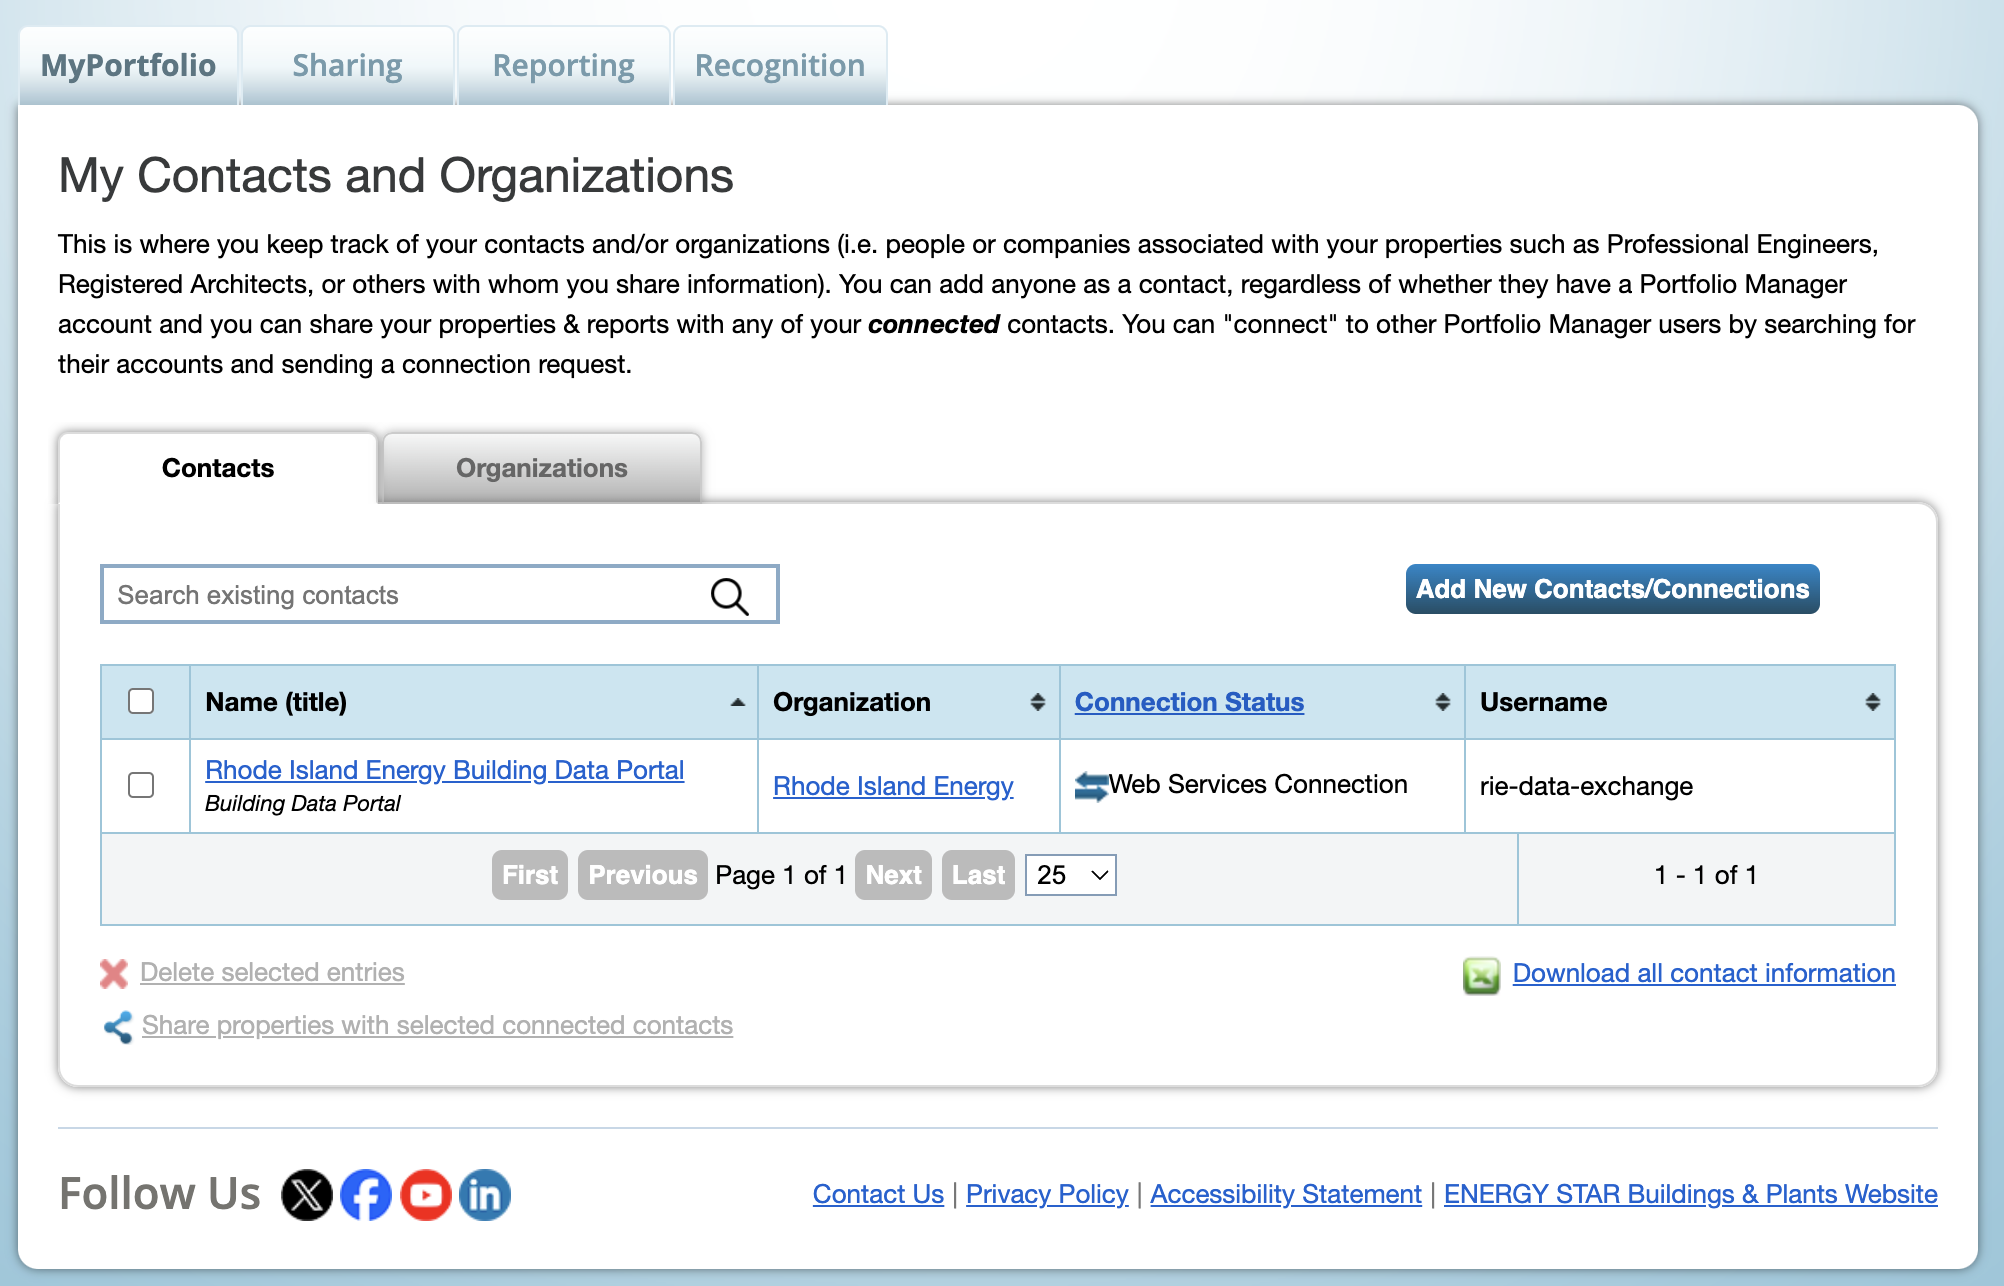Open ENERGY STAR Buildings & Plants Website link
2004x1286 pixels.
(x=1691, y=1194)
